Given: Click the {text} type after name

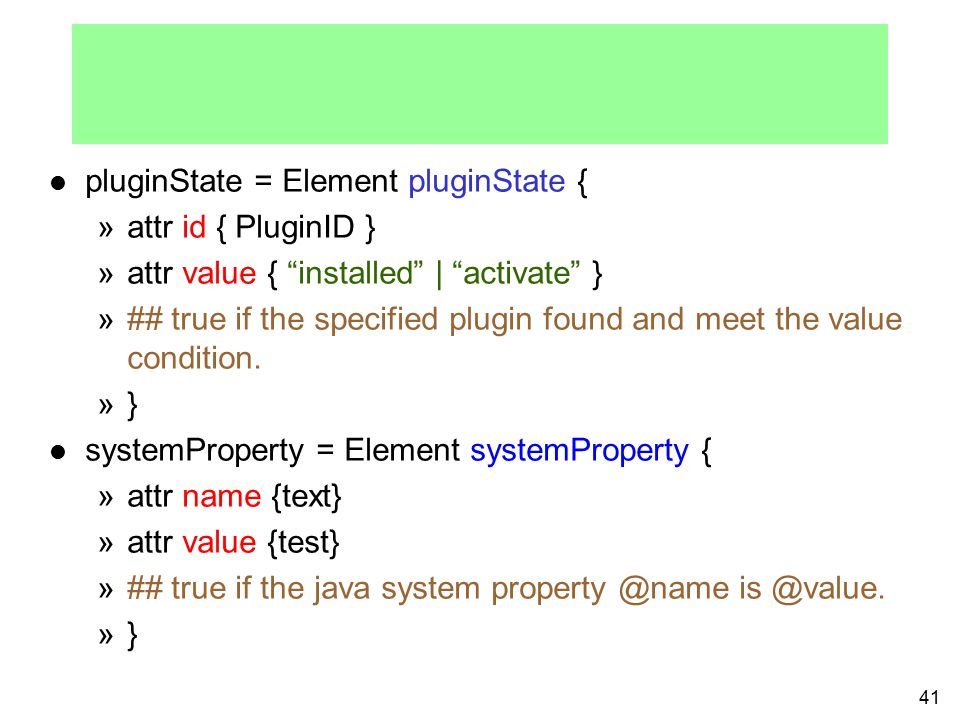Looking at the screenshot, I should (x=306, y=497).
